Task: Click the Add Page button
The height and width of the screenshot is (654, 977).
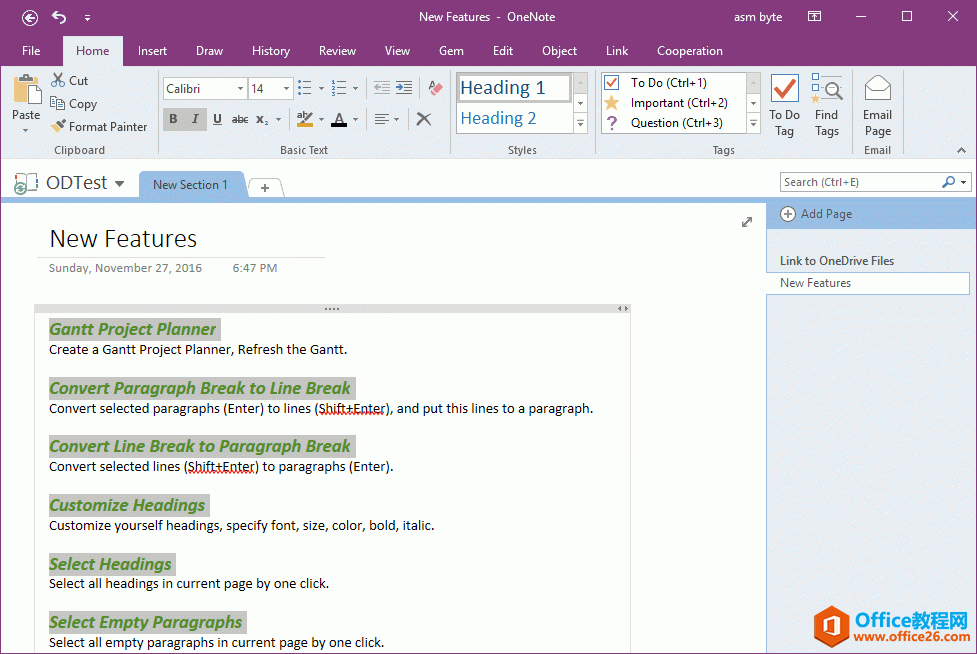Action: tap(818, 213)
